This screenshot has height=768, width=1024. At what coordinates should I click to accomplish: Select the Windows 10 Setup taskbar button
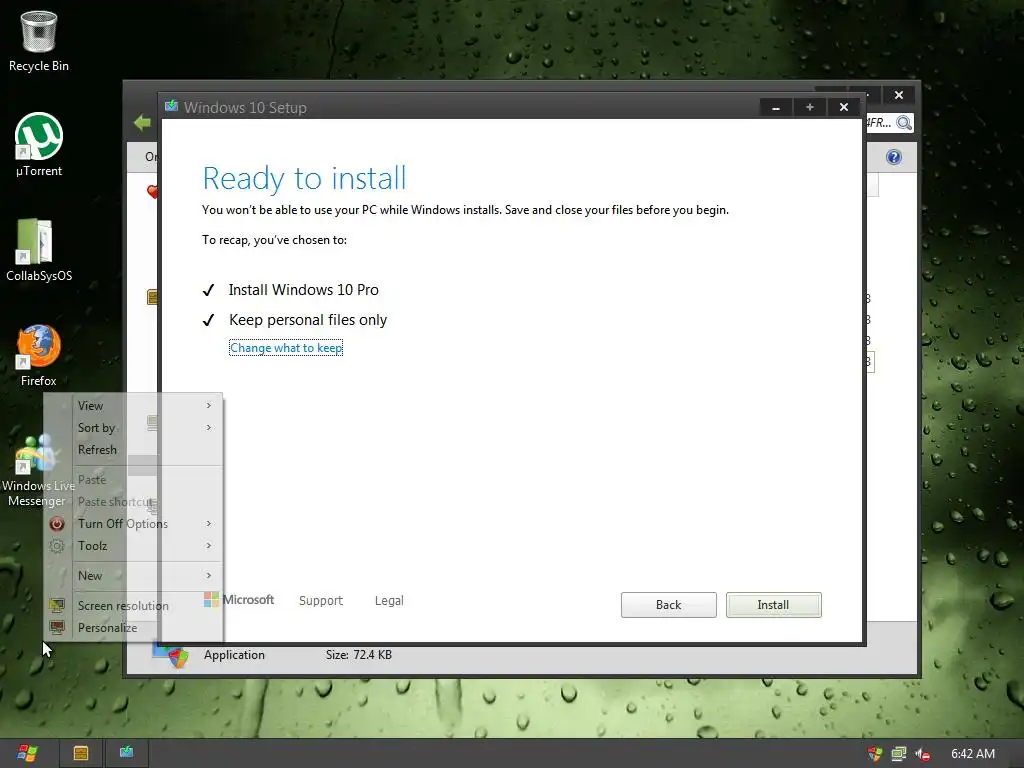pos(126,753)
